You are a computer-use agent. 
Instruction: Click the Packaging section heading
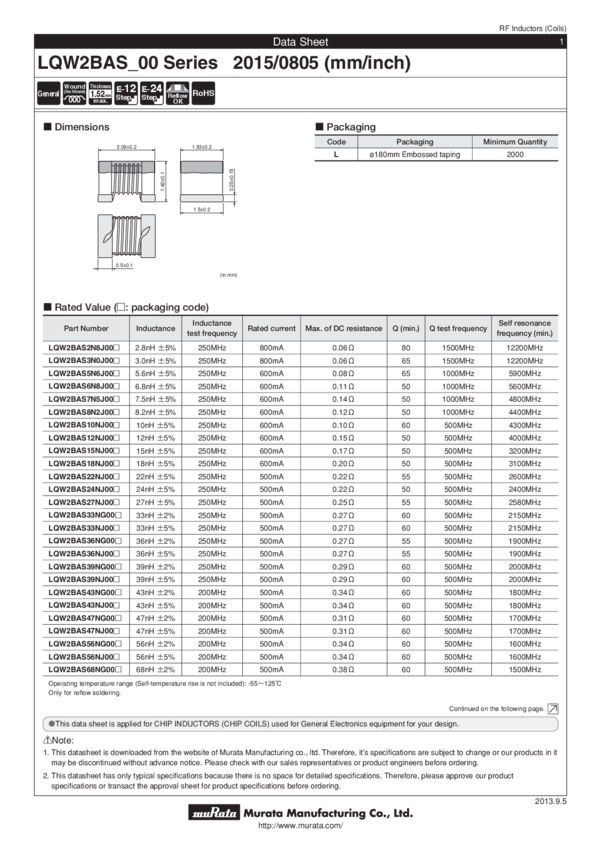pos(346,127)
